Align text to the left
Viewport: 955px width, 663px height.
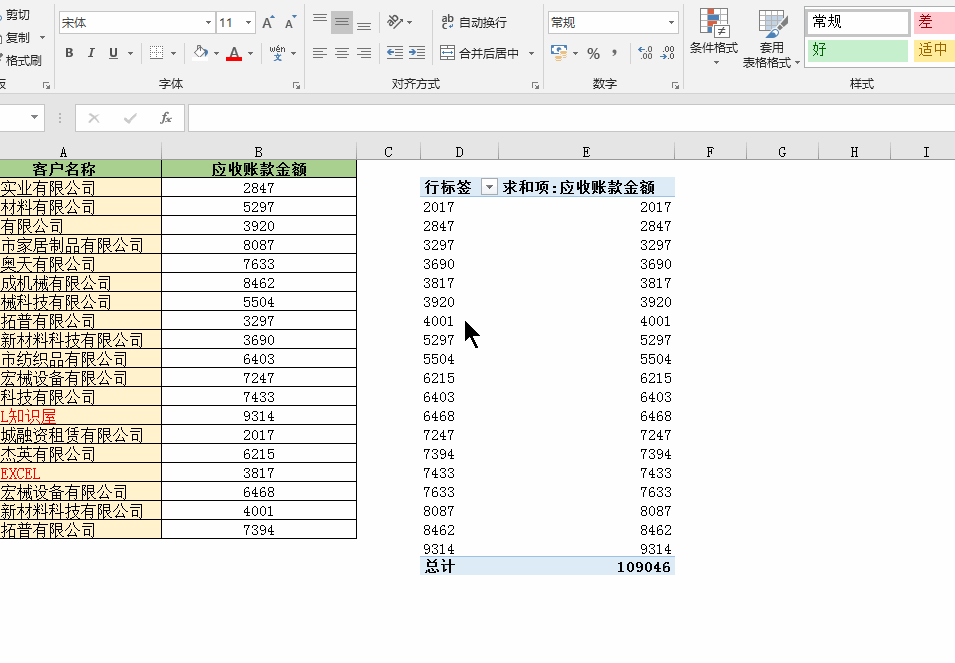coord(320,53)
